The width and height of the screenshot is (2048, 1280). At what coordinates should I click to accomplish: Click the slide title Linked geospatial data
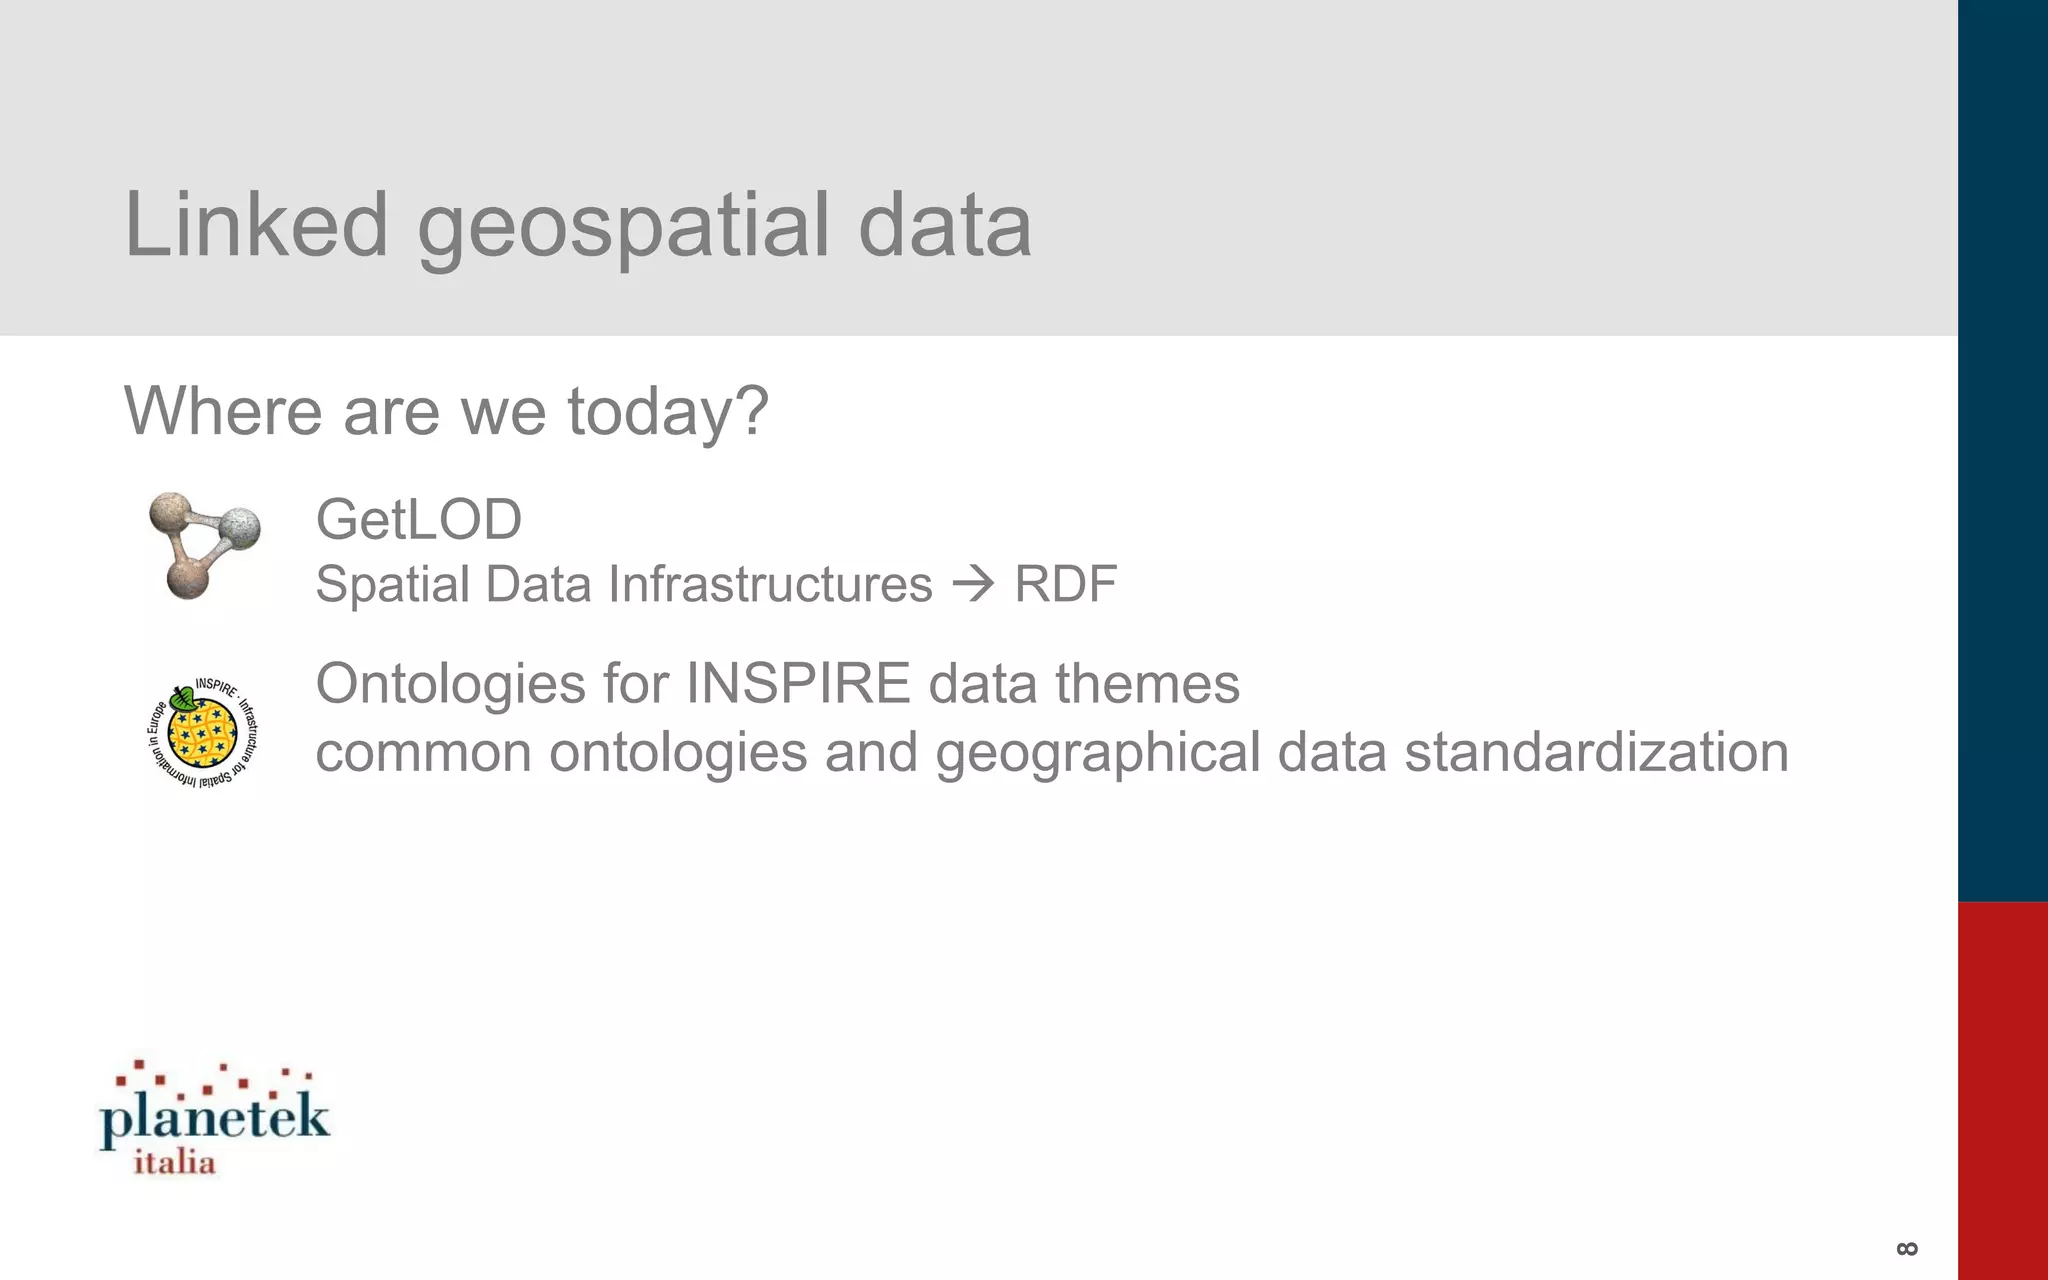[x=577, y=225]
